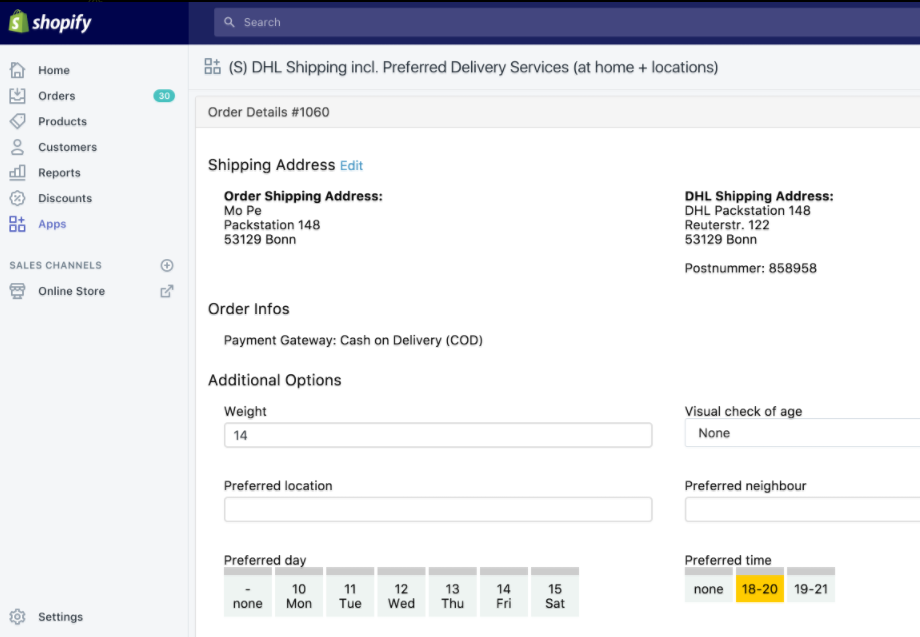Click the Settings gear icon
920x637 pixels.
[18, 616]
